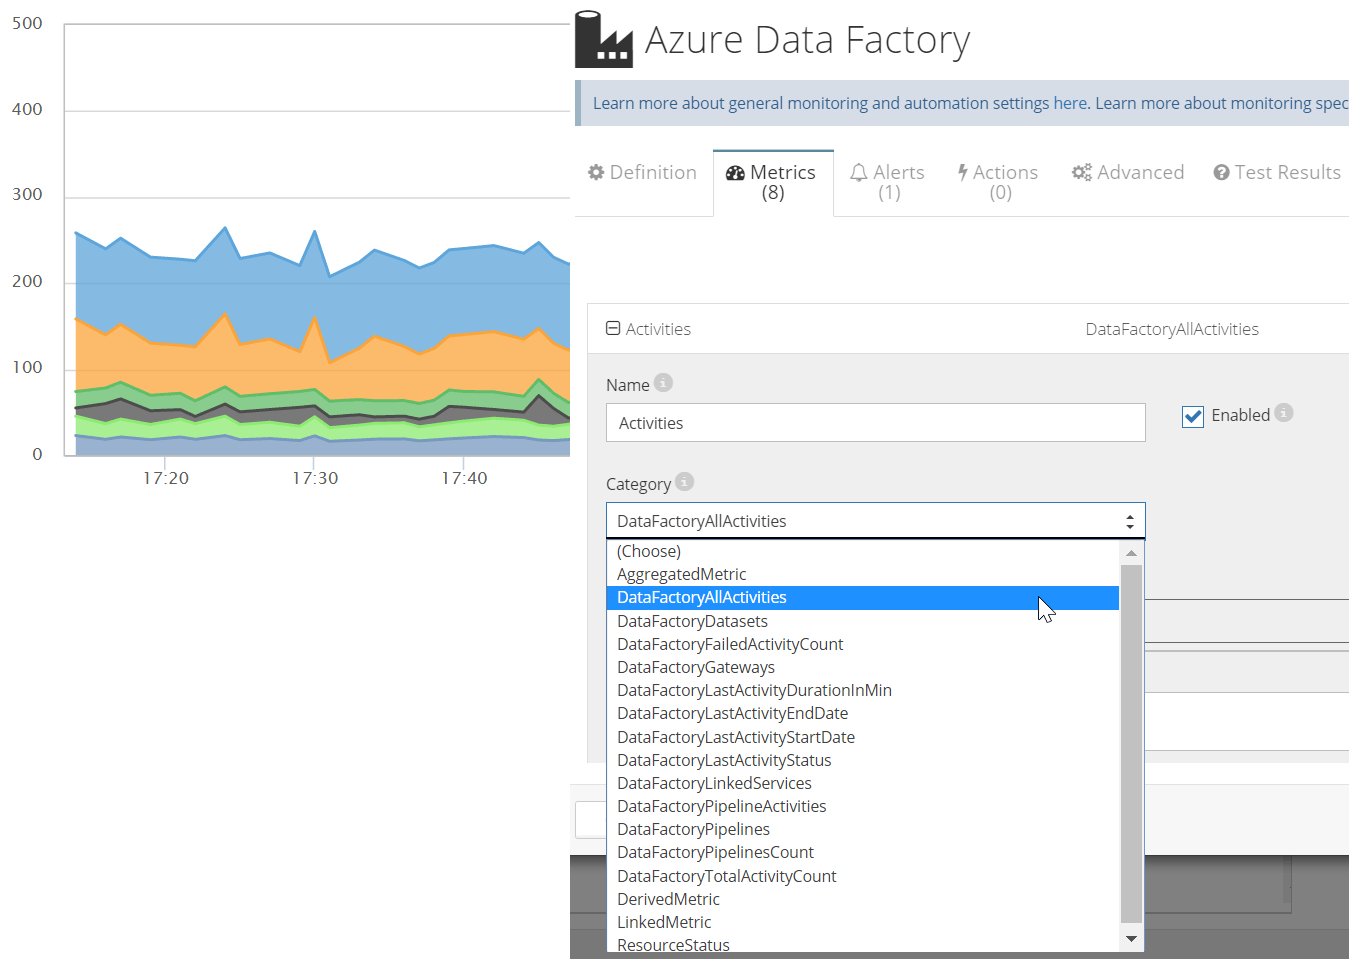Select DataFactoryFailedActivityCount option

click(862, 644)
